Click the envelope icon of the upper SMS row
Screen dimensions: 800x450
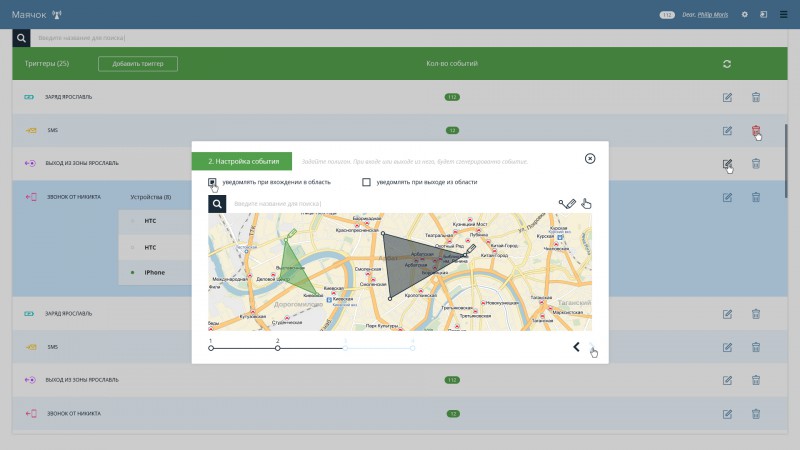31,130
